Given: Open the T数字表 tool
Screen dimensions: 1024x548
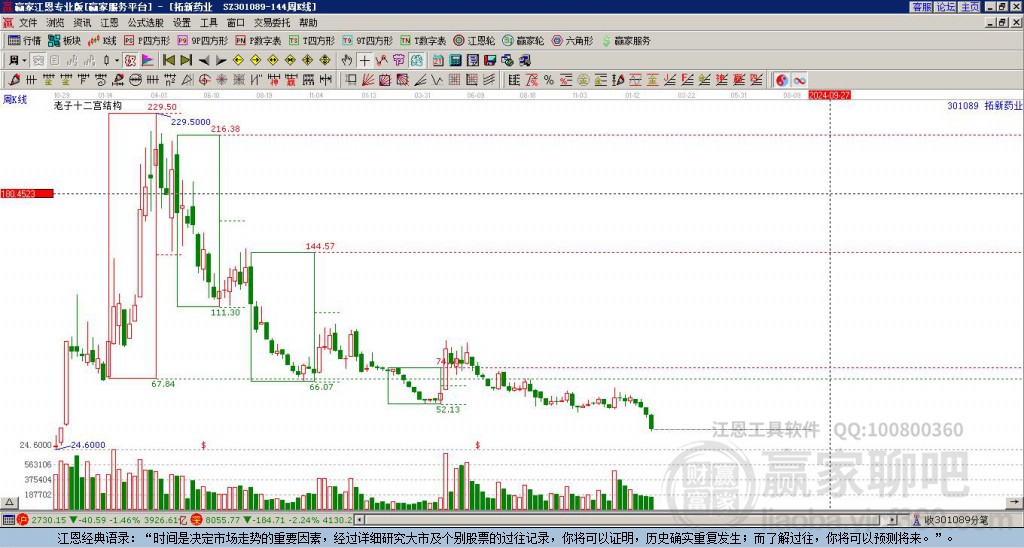Looking at the screenshot, I should 423,40.
